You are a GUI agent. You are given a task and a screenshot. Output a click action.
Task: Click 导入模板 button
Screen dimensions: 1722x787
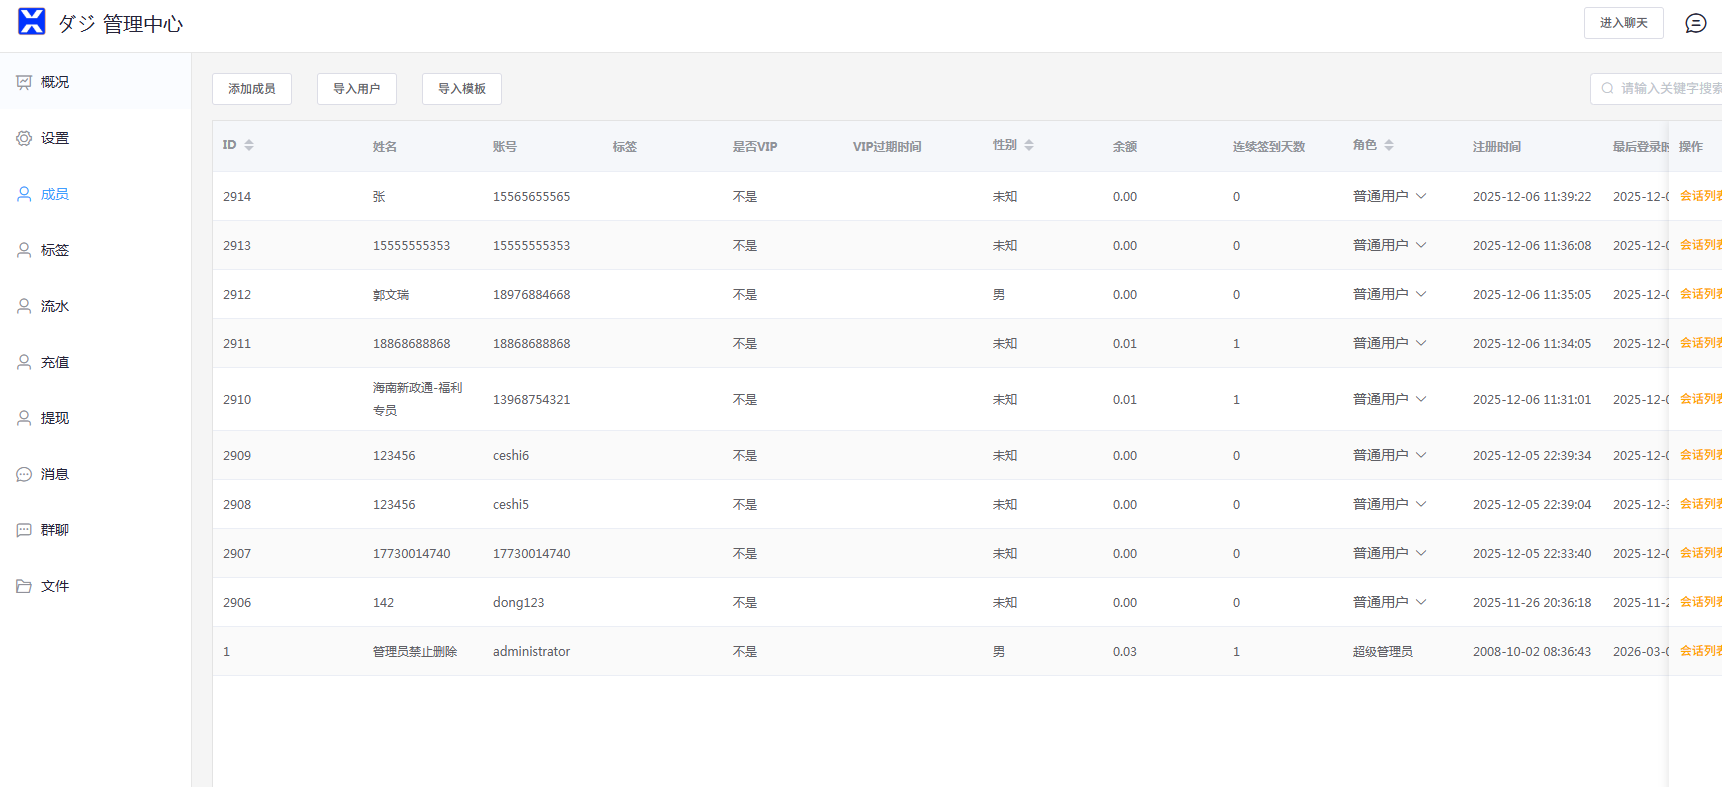point(462,89)
